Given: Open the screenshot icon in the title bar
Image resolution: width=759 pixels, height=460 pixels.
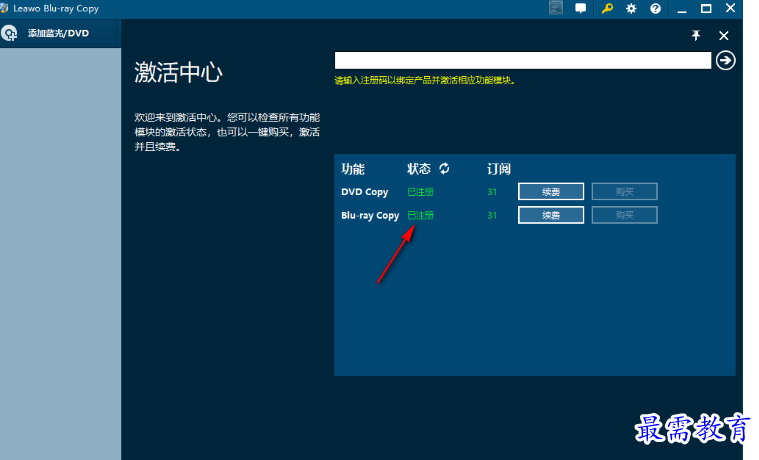Looking at the screenshot, I should (556, 8).
